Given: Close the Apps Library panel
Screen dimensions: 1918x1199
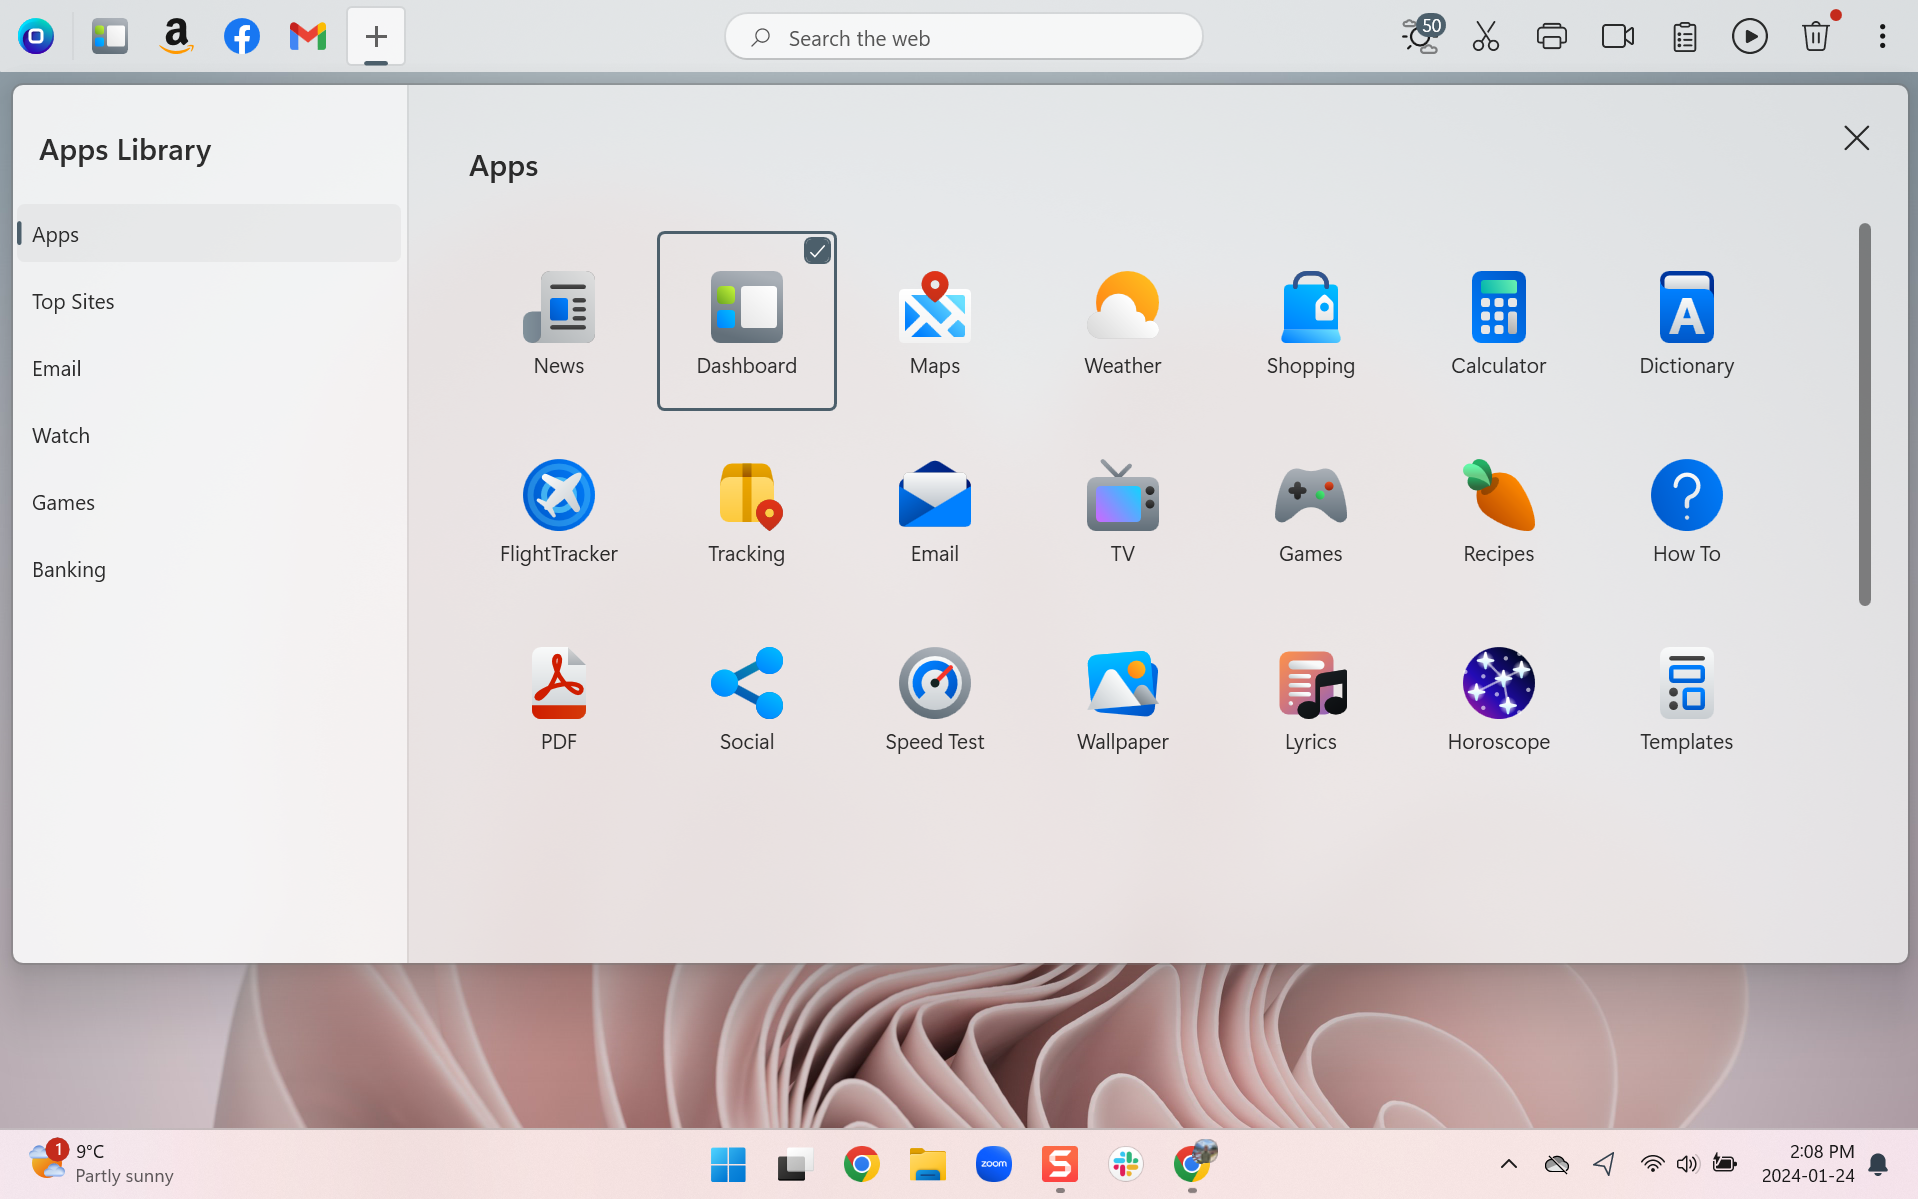Looking at the screenshot, I should click(x=1856, y=138).
